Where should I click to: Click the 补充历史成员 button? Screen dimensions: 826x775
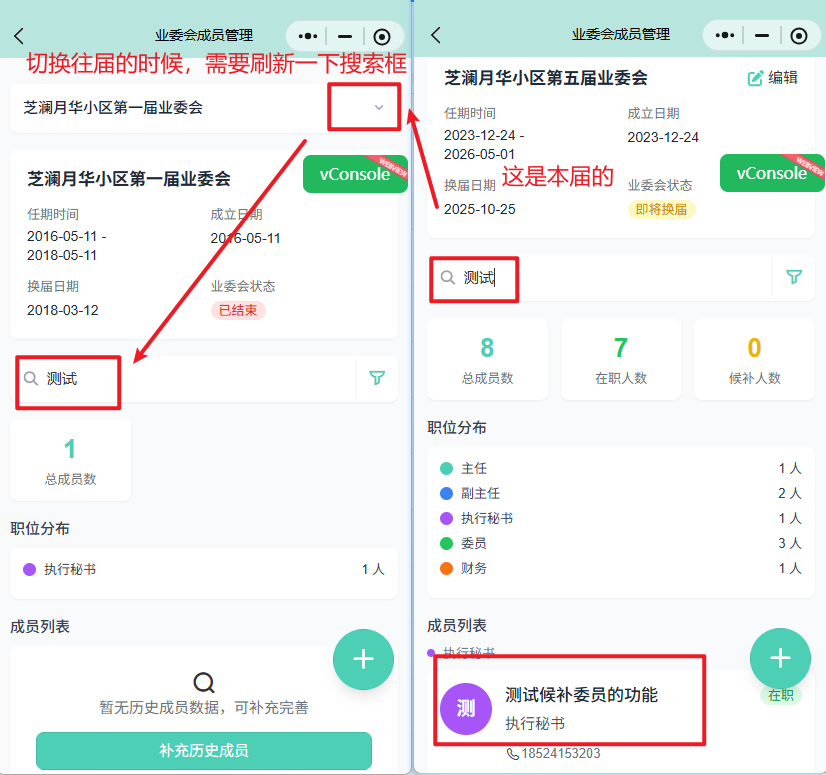pyautogui.click(x=204, y=750)
